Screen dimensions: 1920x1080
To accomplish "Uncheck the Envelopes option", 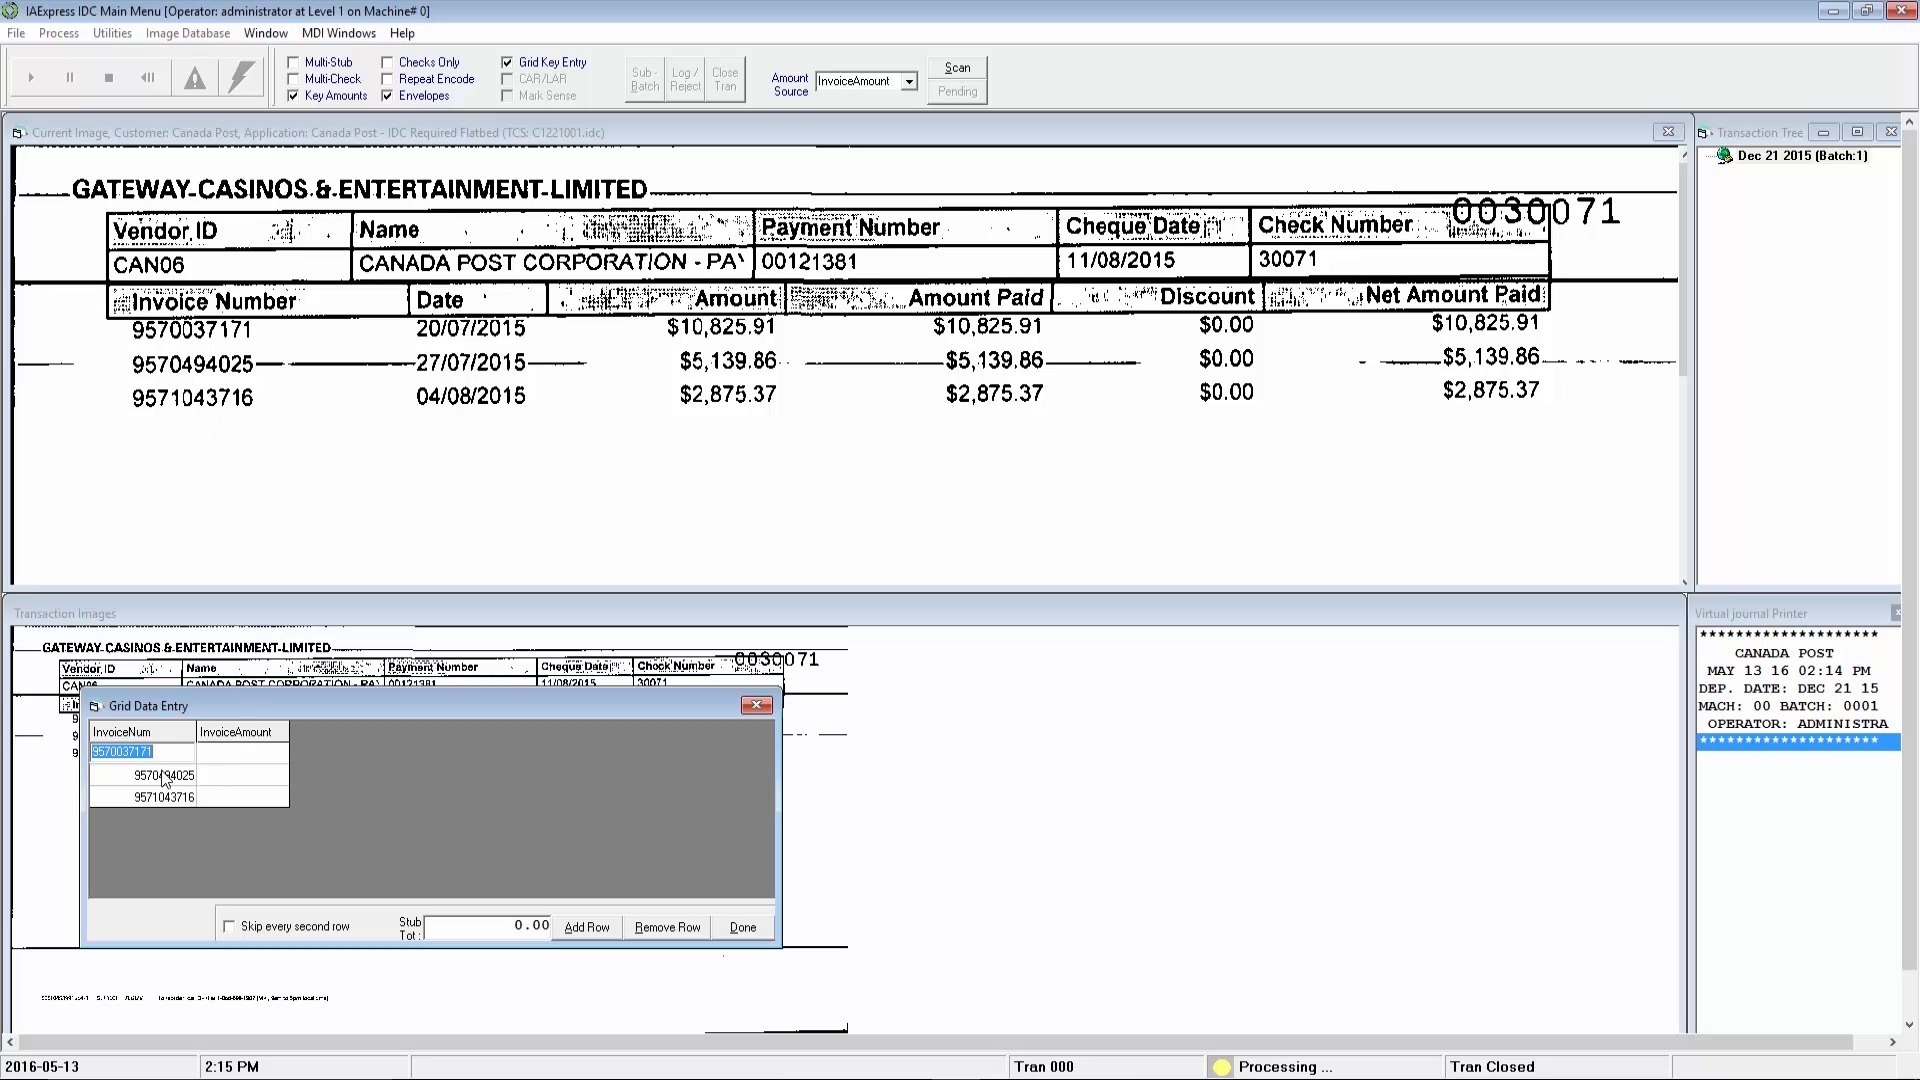I will click(x=388, y=96).
